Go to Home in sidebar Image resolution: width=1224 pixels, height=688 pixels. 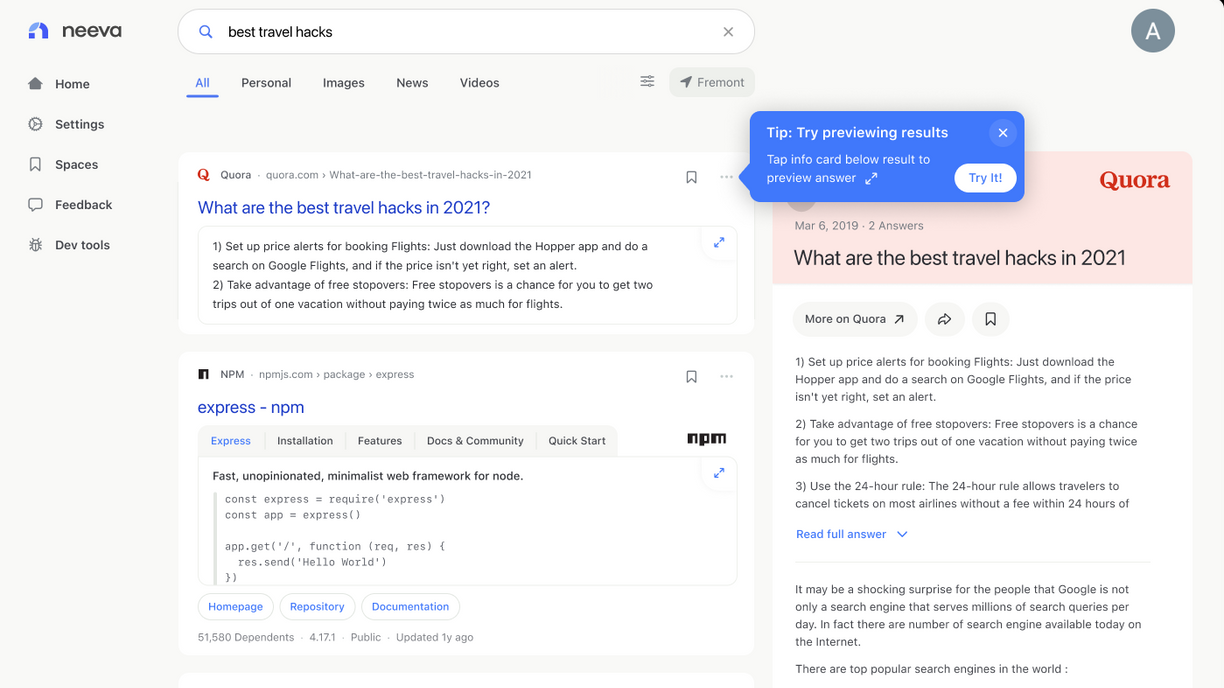tap(59, 84)
